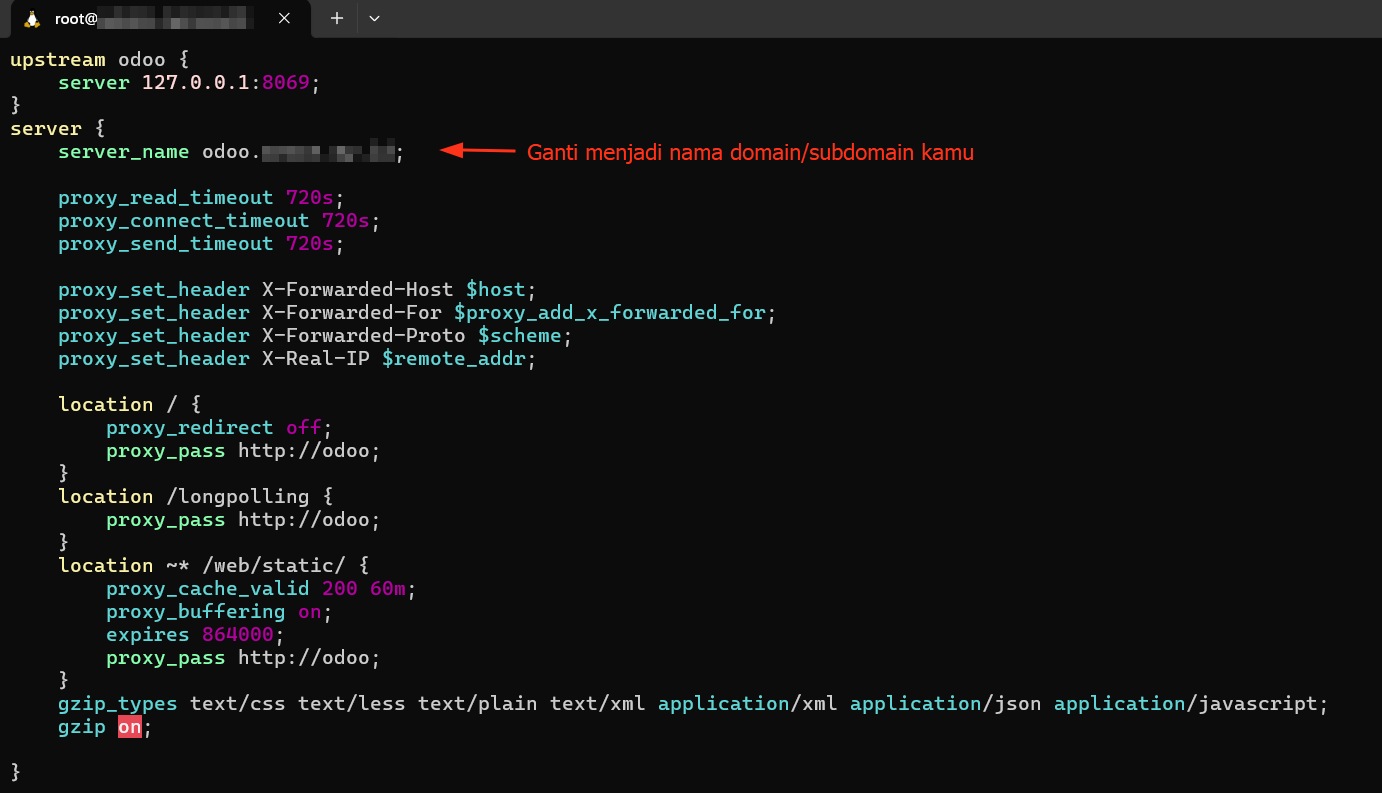1382x793 pixels.
Task: Click proxy_pass http://odoo inside location /
Action: click(242, 450)
